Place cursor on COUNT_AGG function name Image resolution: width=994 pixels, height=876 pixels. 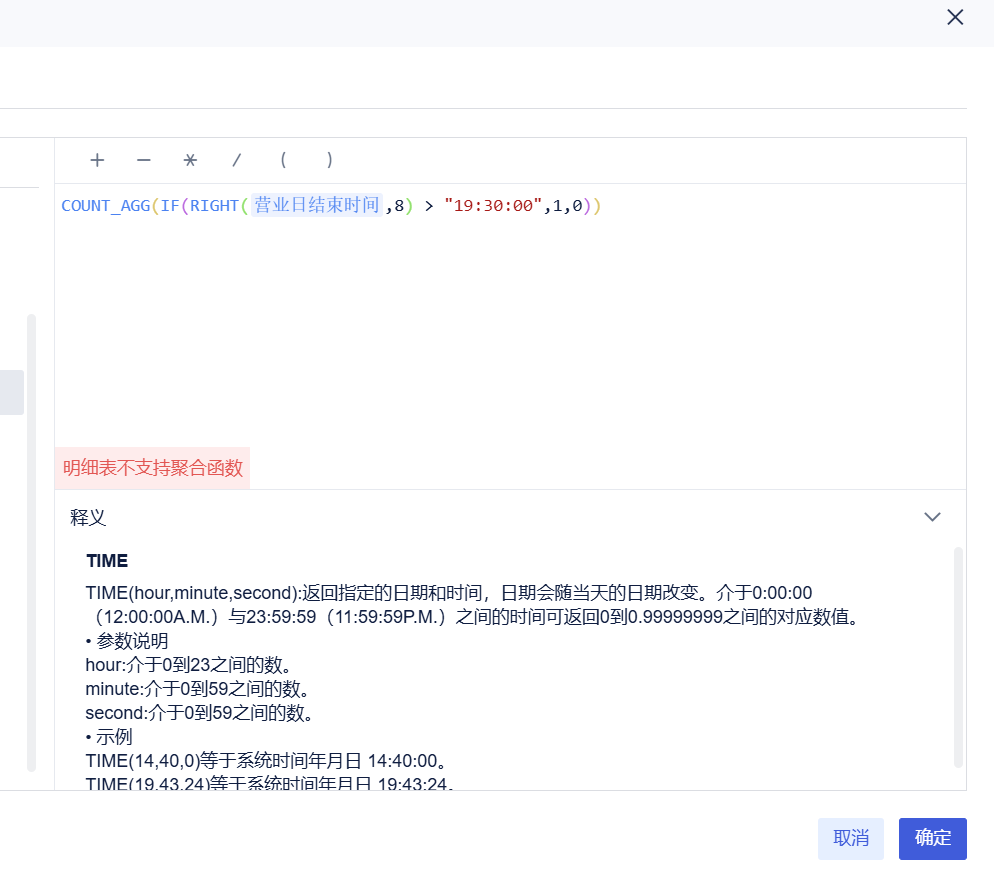pyautogui.click(x=105, y=206)
